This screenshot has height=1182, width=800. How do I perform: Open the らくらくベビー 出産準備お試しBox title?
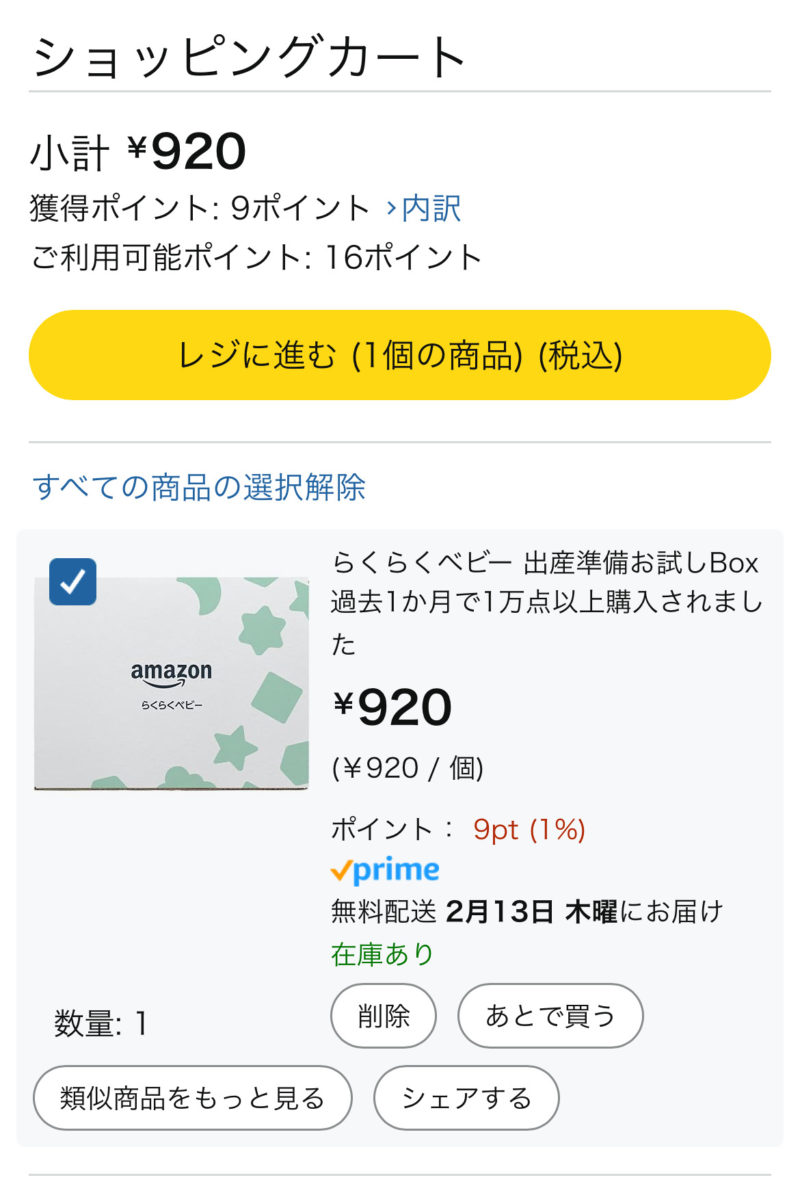coord(545,562)
